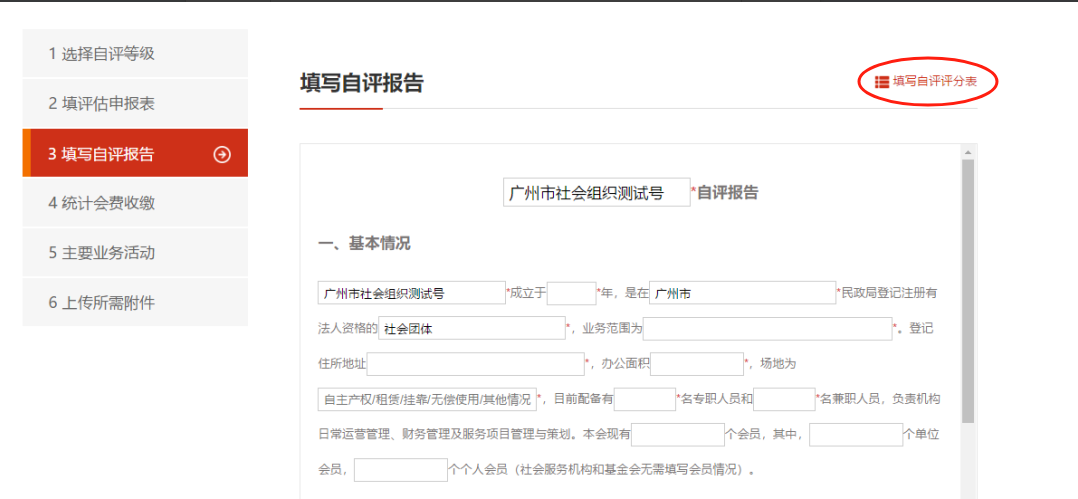The width and height of the screenshot is (1078, 499).
Task: Click the form's vertical scrollbar thumb
Action: click(967, 290)
